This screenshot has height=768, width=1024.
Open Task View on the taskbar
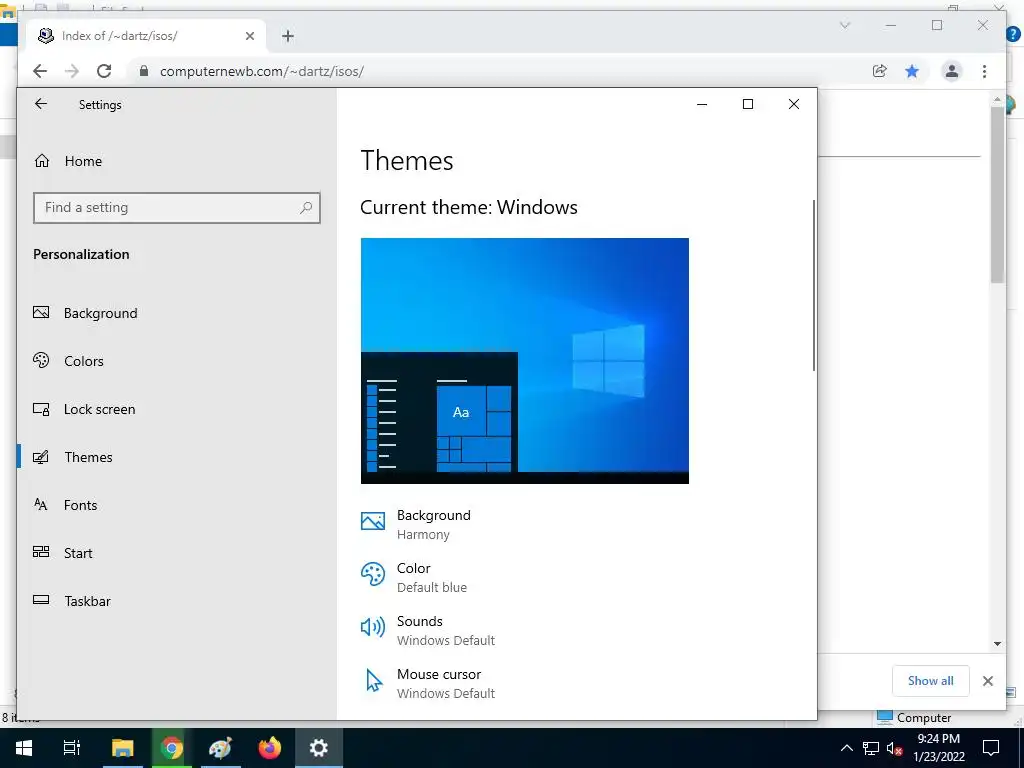pos(72,748)
